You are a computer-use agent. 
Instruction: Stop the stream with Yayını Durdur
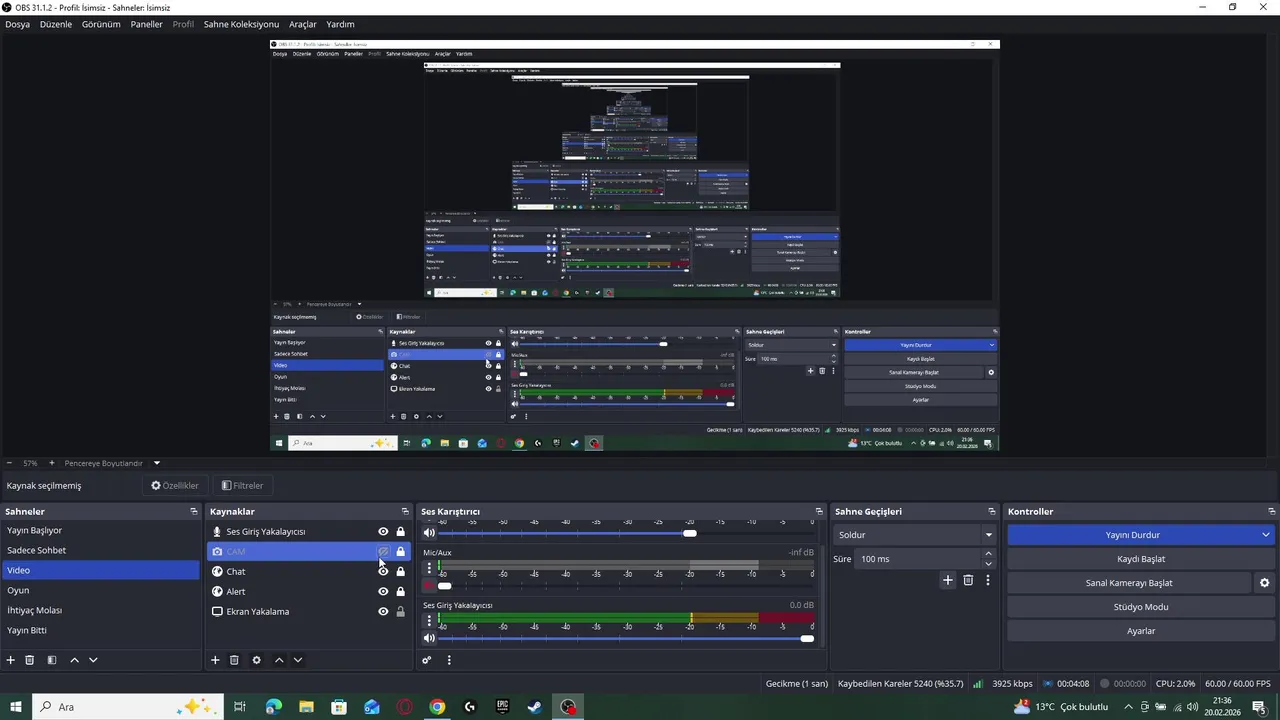(1132, 535)
